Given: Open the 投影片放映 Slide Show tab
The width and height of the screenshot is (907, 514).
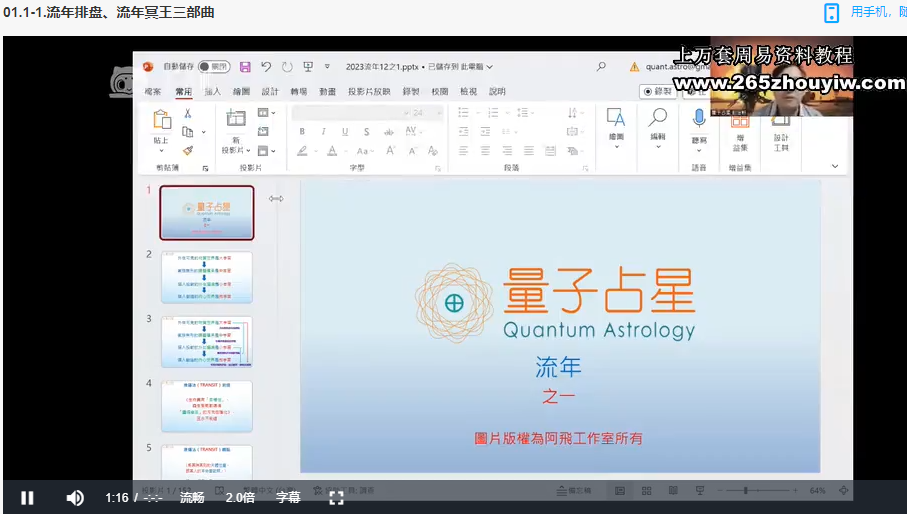Looking at the screenshot, I should 369,91.
